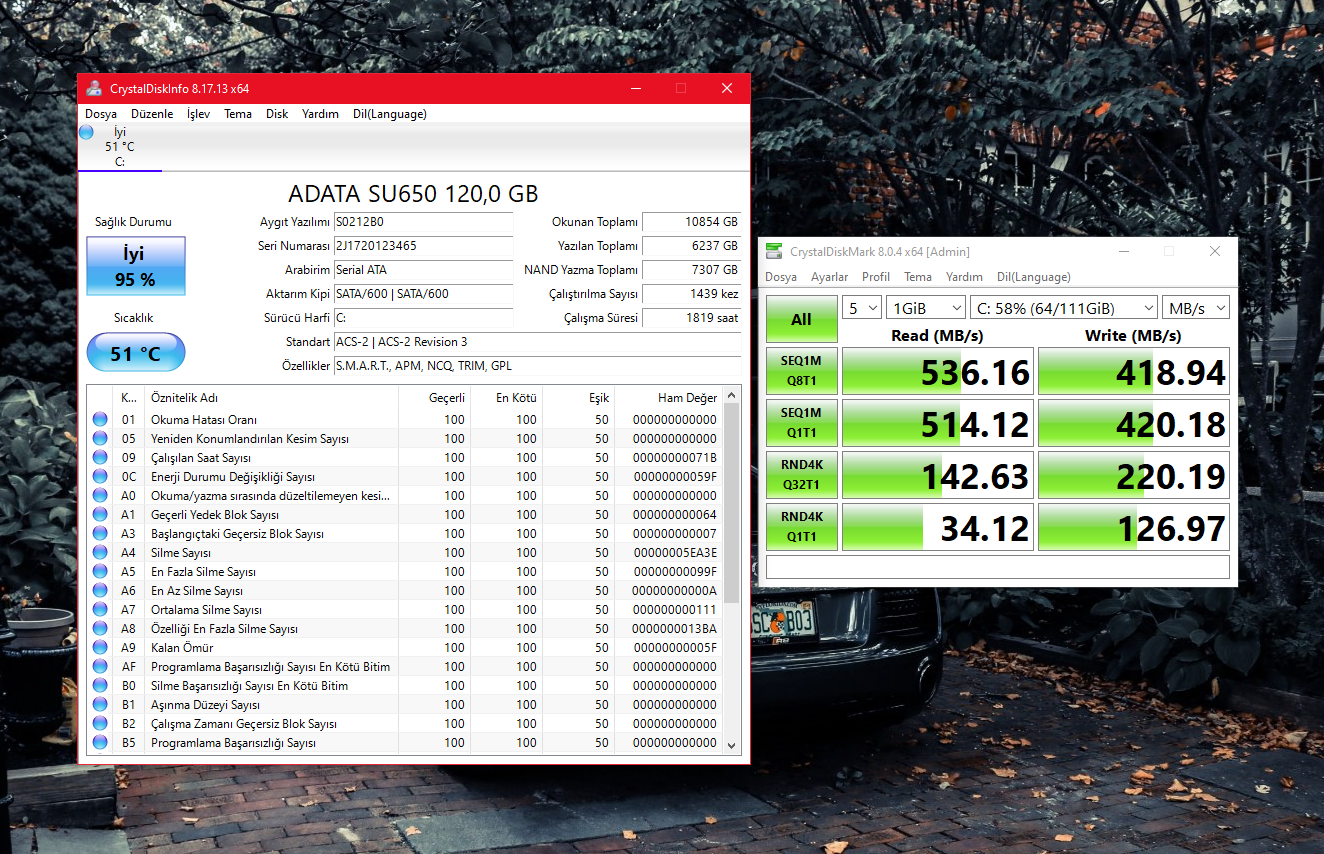Start the RND4K Q1T1 test
The height and width of the screenshot is (854, 1324).
point(802,527)
